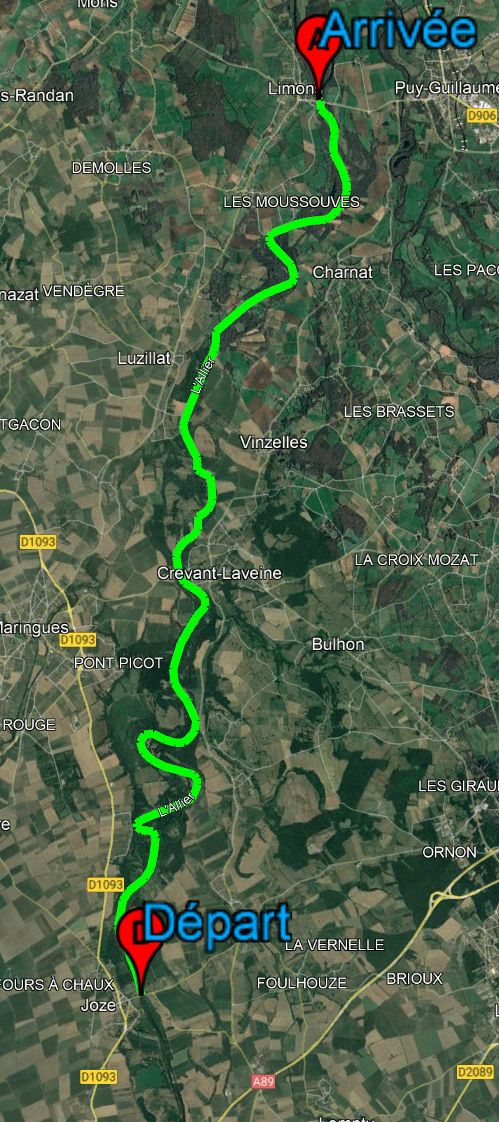Click the Luzillat town label

click(x=145, y=358)
